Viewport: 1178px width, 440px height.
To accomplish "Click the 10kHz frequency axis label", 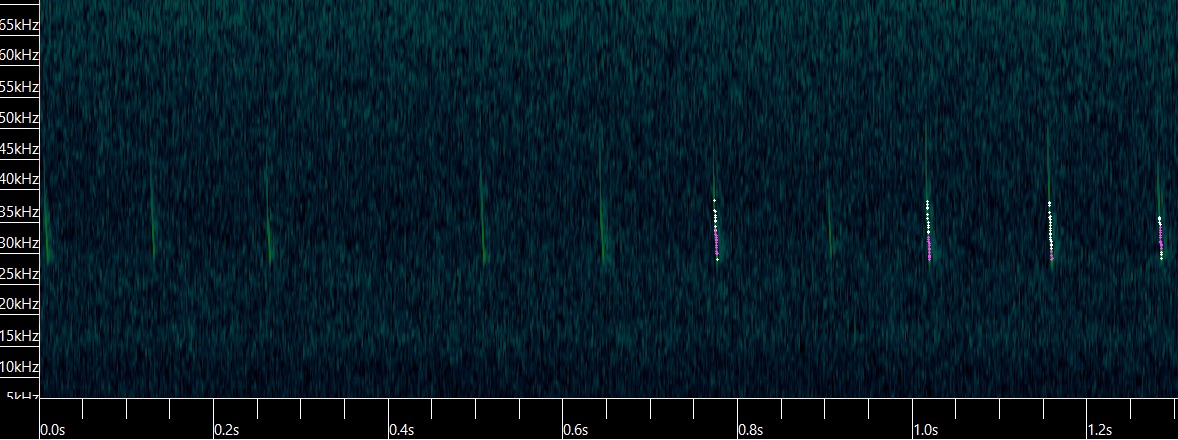I will tap(19, 367).
